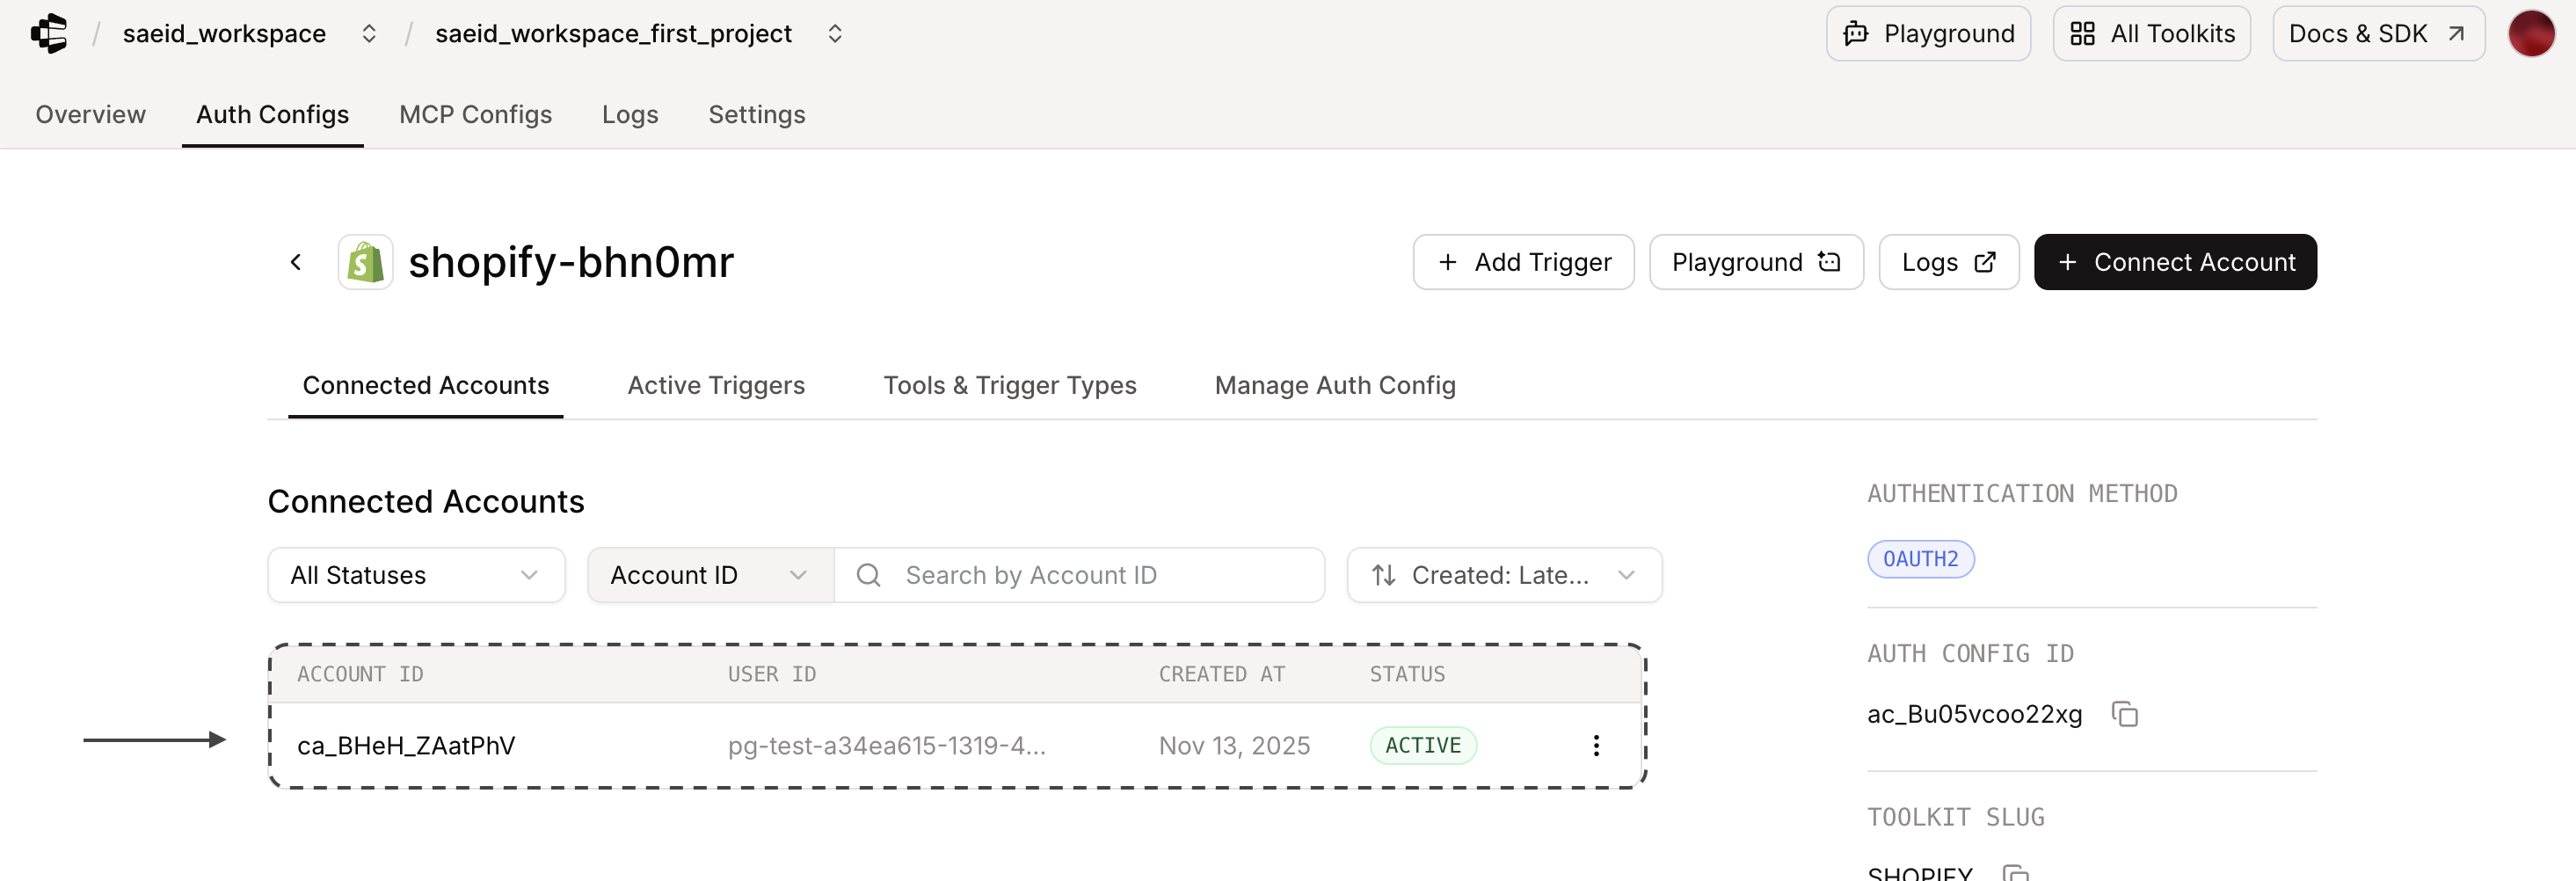Open the three-dot menu for ca_BHeH_ZAatPhV

(x=1595, y=745)
